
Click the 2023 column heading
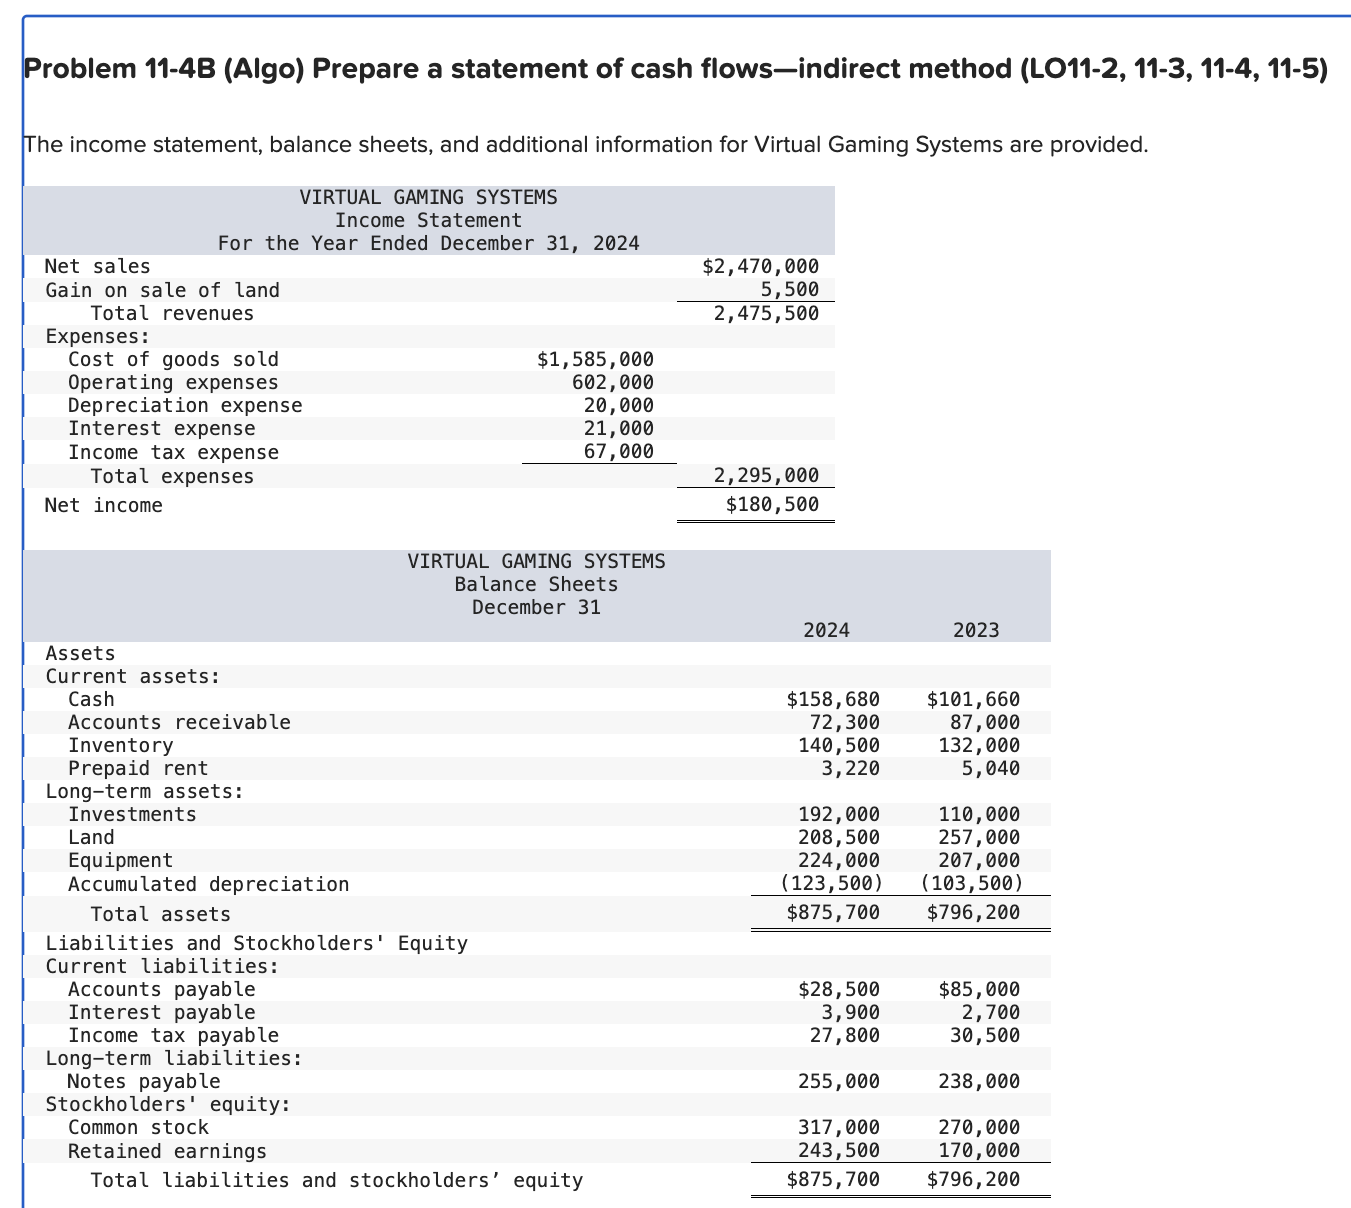click(976, 629)
